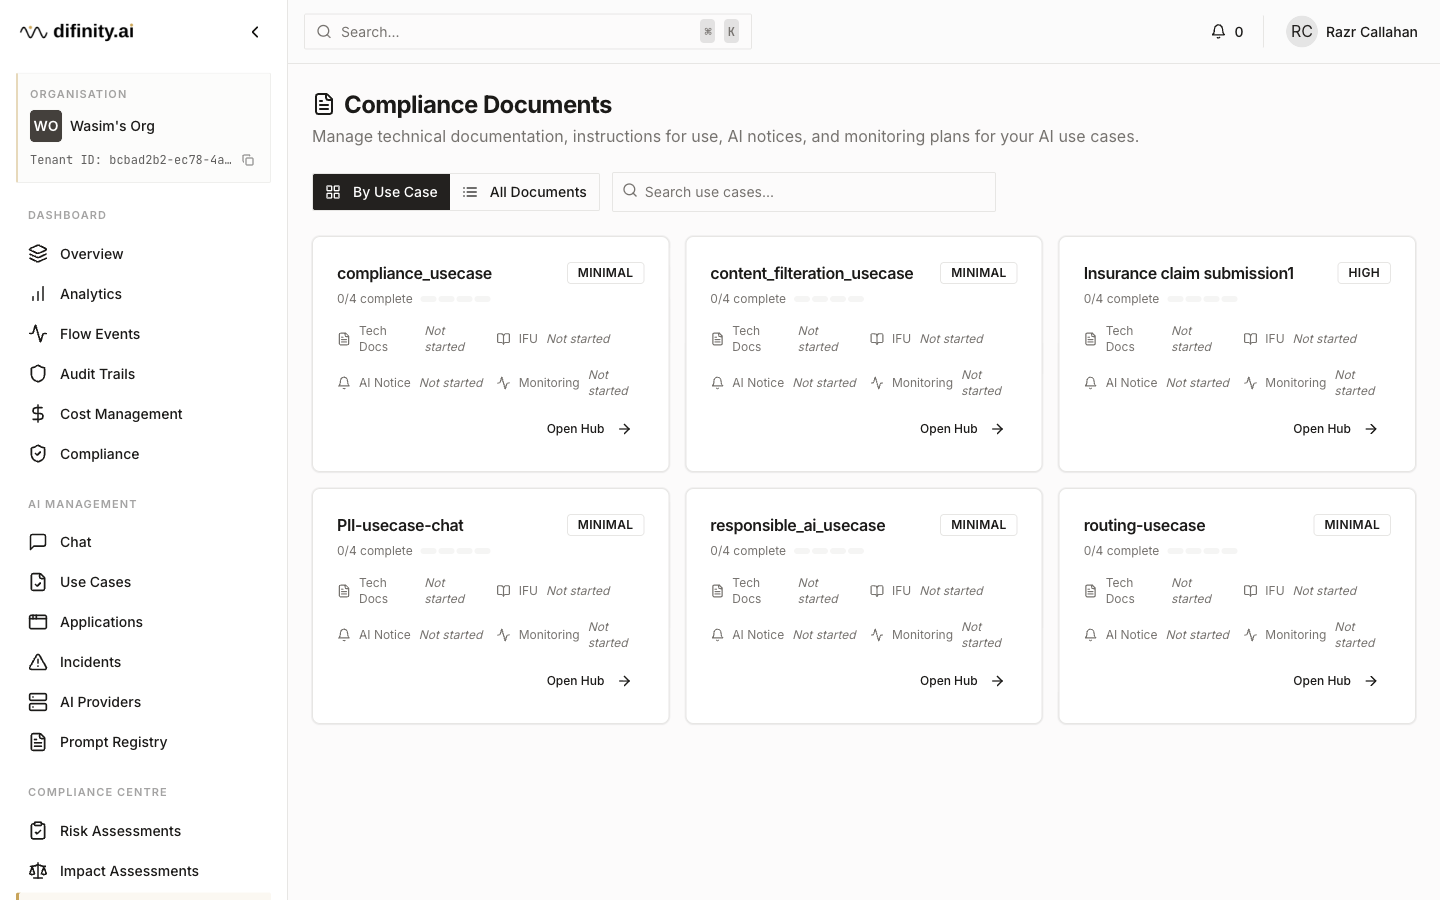Click the Incidents warning triangle icon

click(x=38, y=662)
